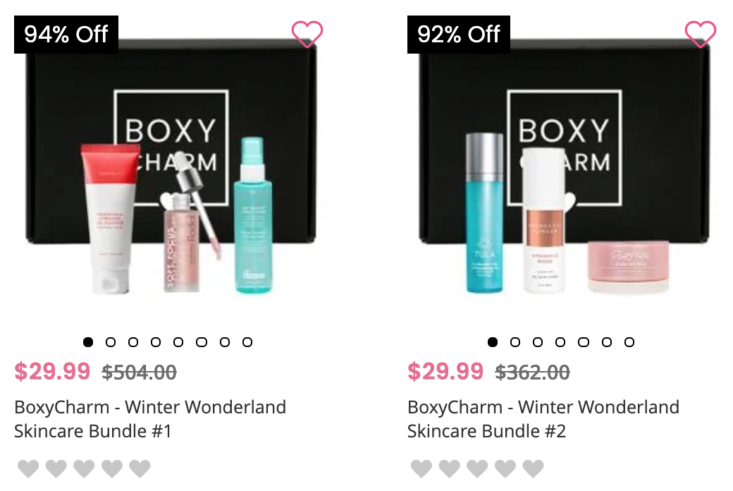Click fifth rating heart under Bundle #1
The width and height of the screenshot is (733, 491).
[140, 469]
